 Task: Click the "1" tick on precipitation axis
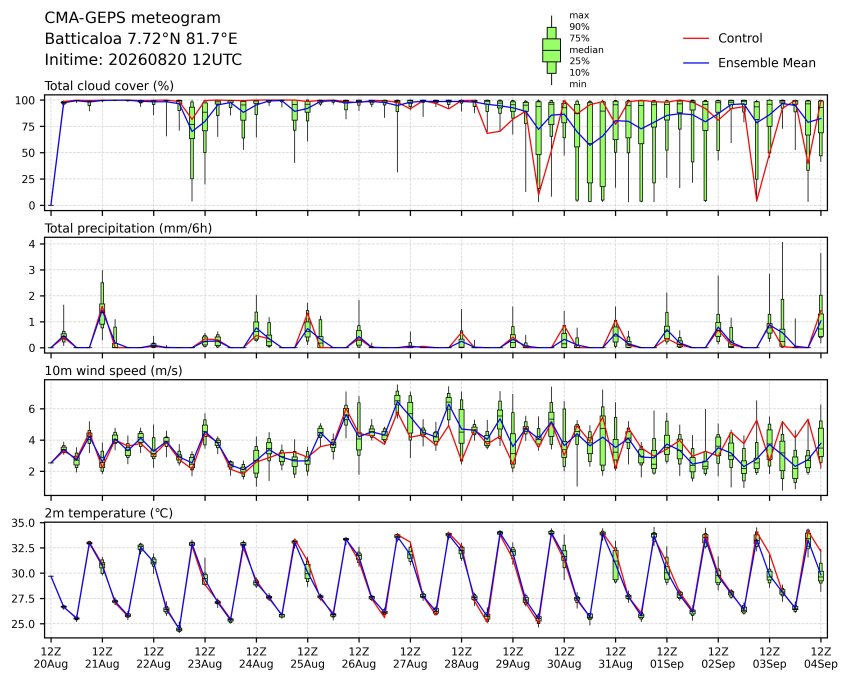(32, 322)
